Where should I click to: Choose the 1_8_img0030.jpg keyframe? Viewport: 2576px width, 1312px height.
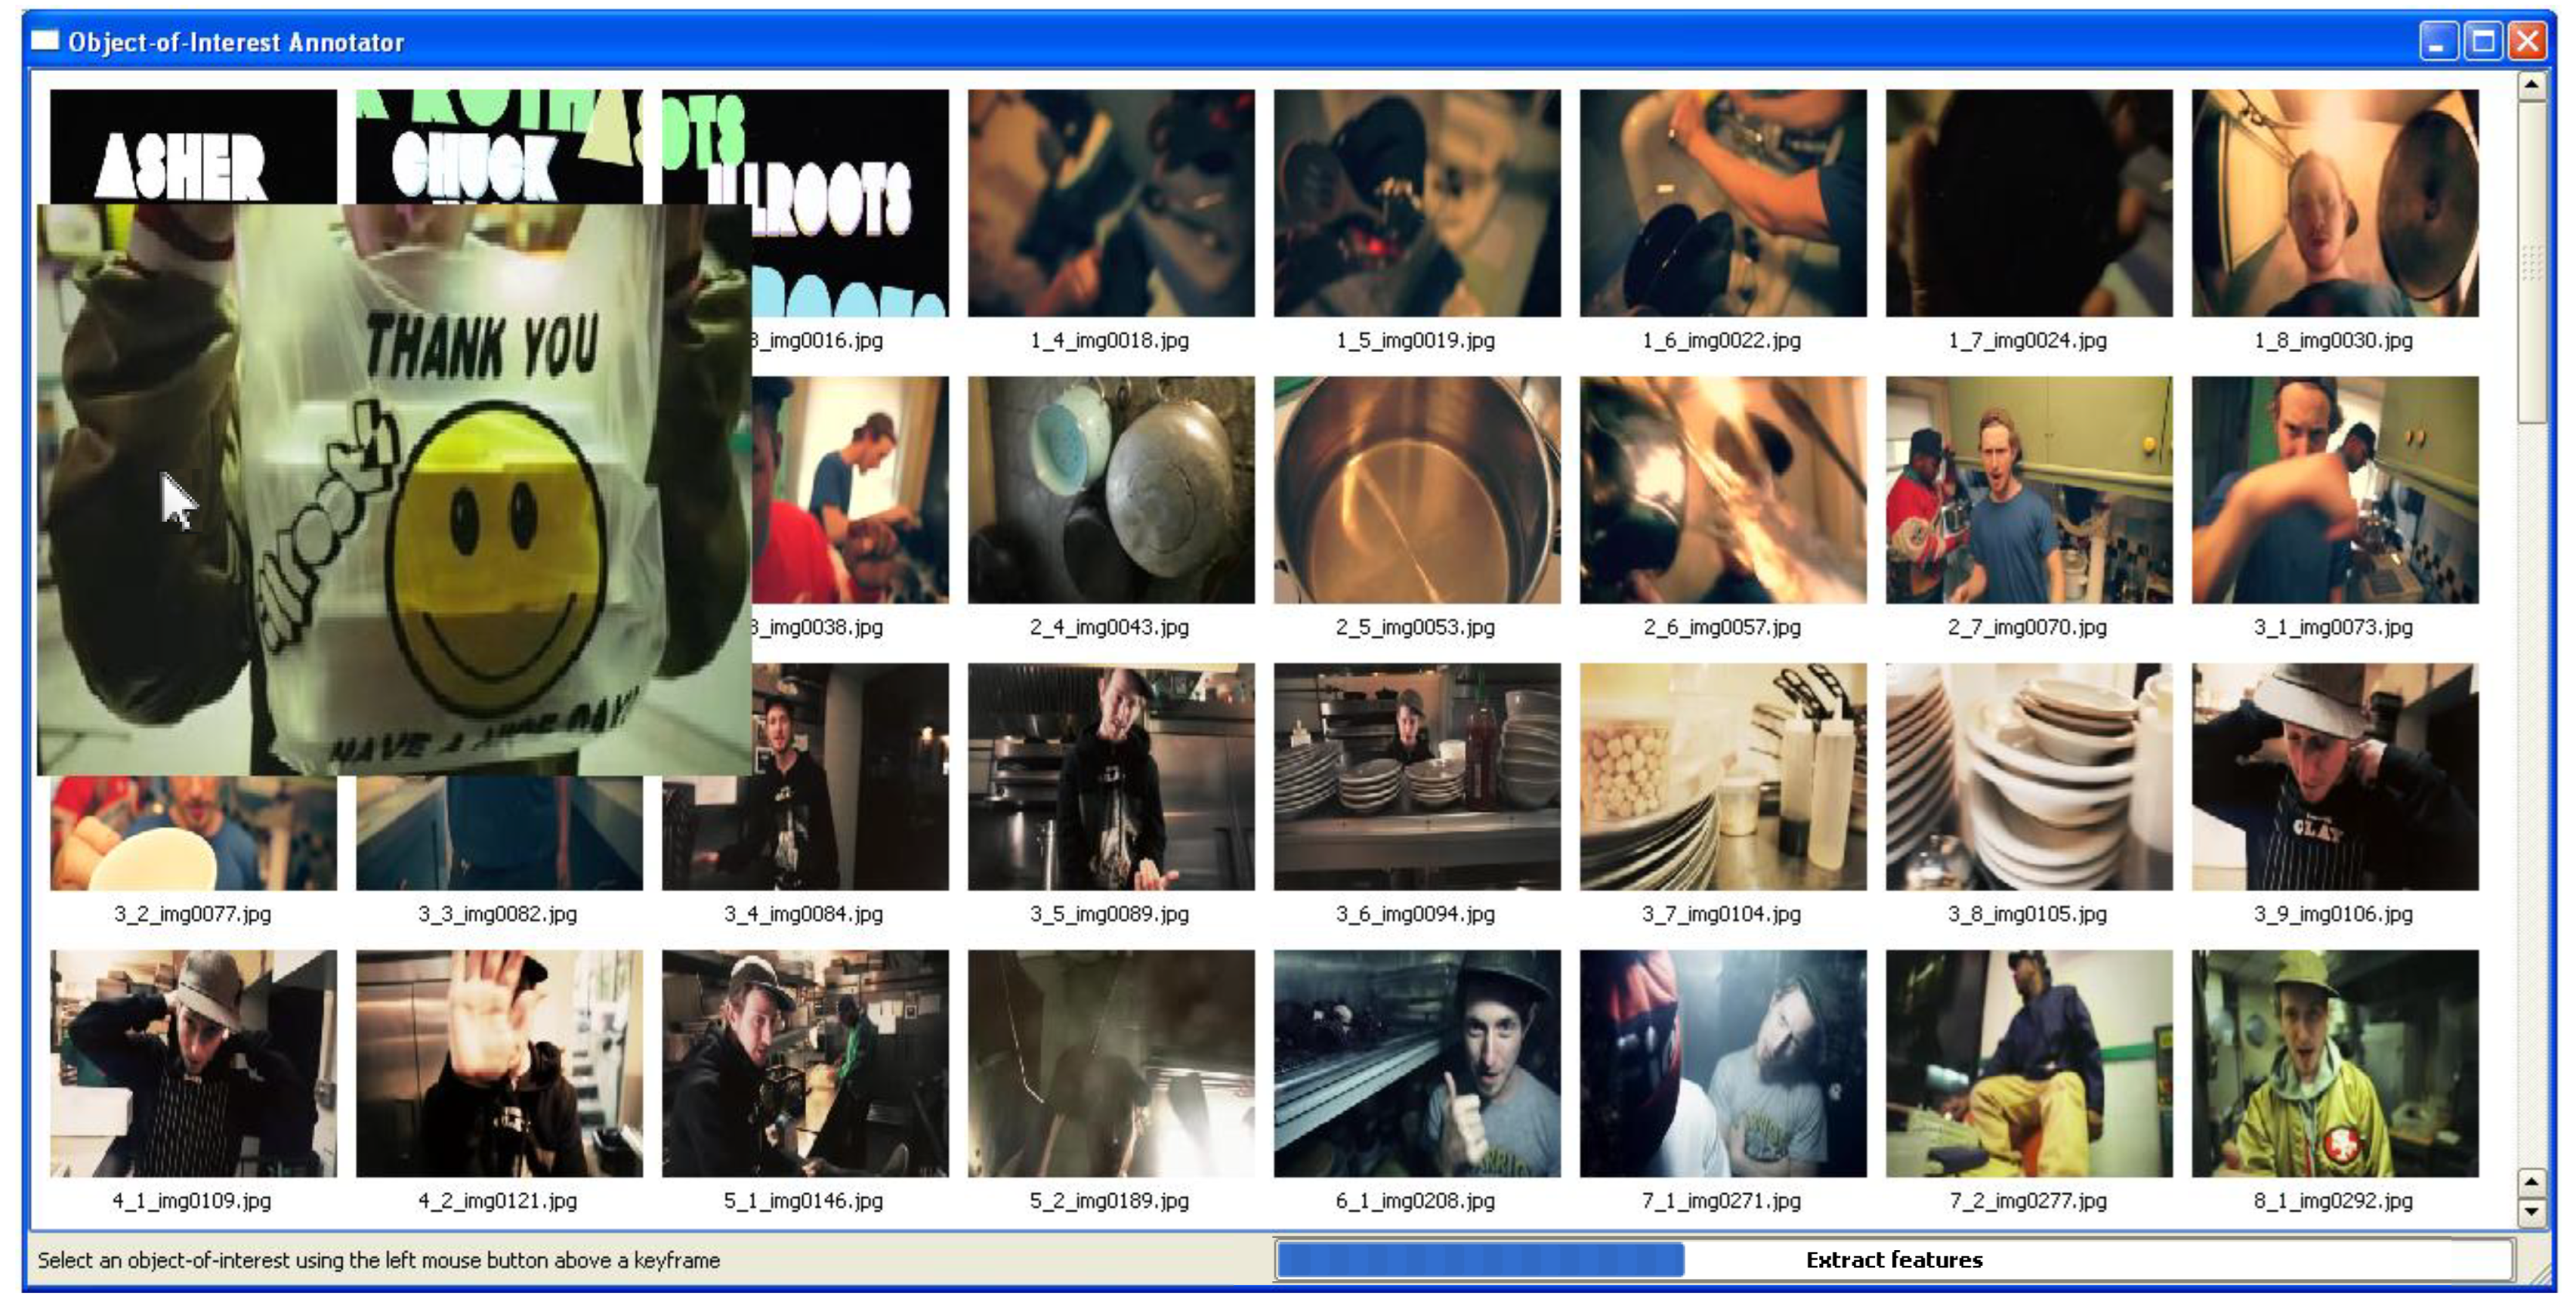coord(2334,203)
